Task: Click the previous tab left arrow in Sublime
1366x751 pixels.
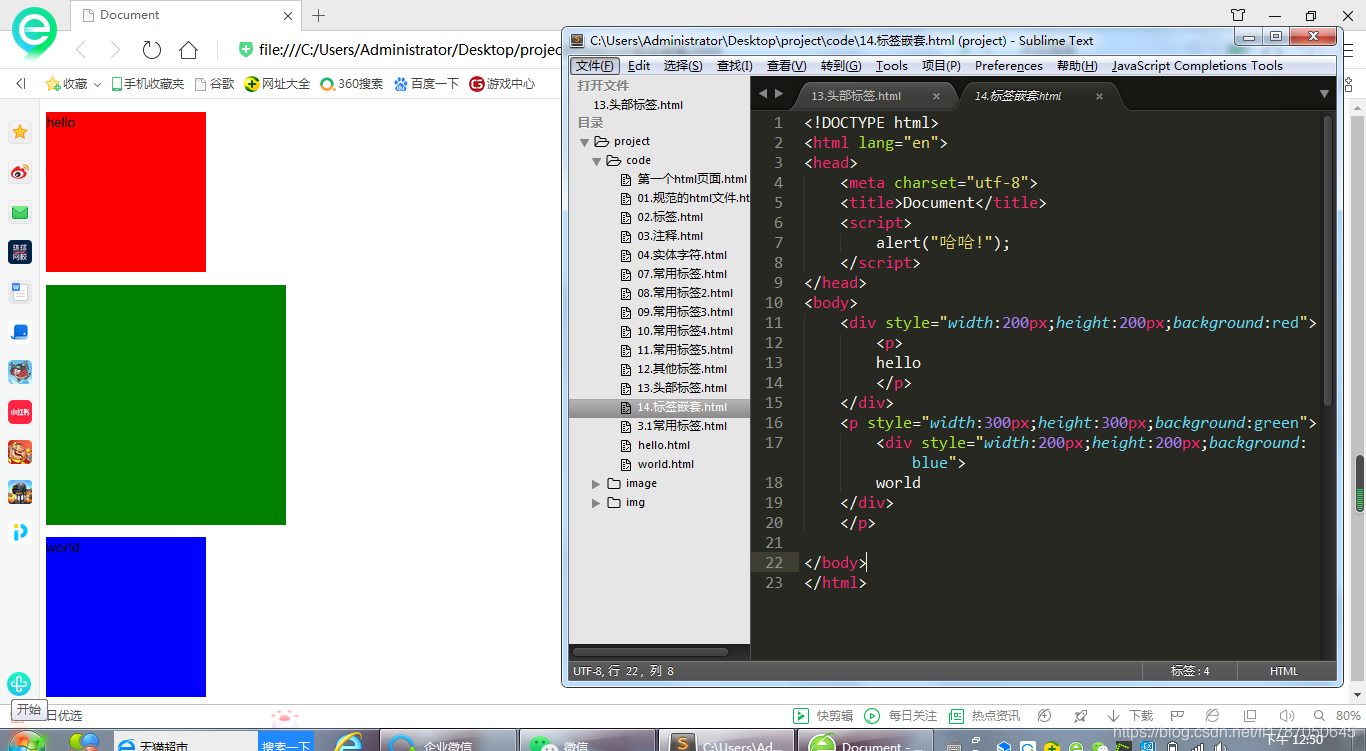Action: [762, 94]
